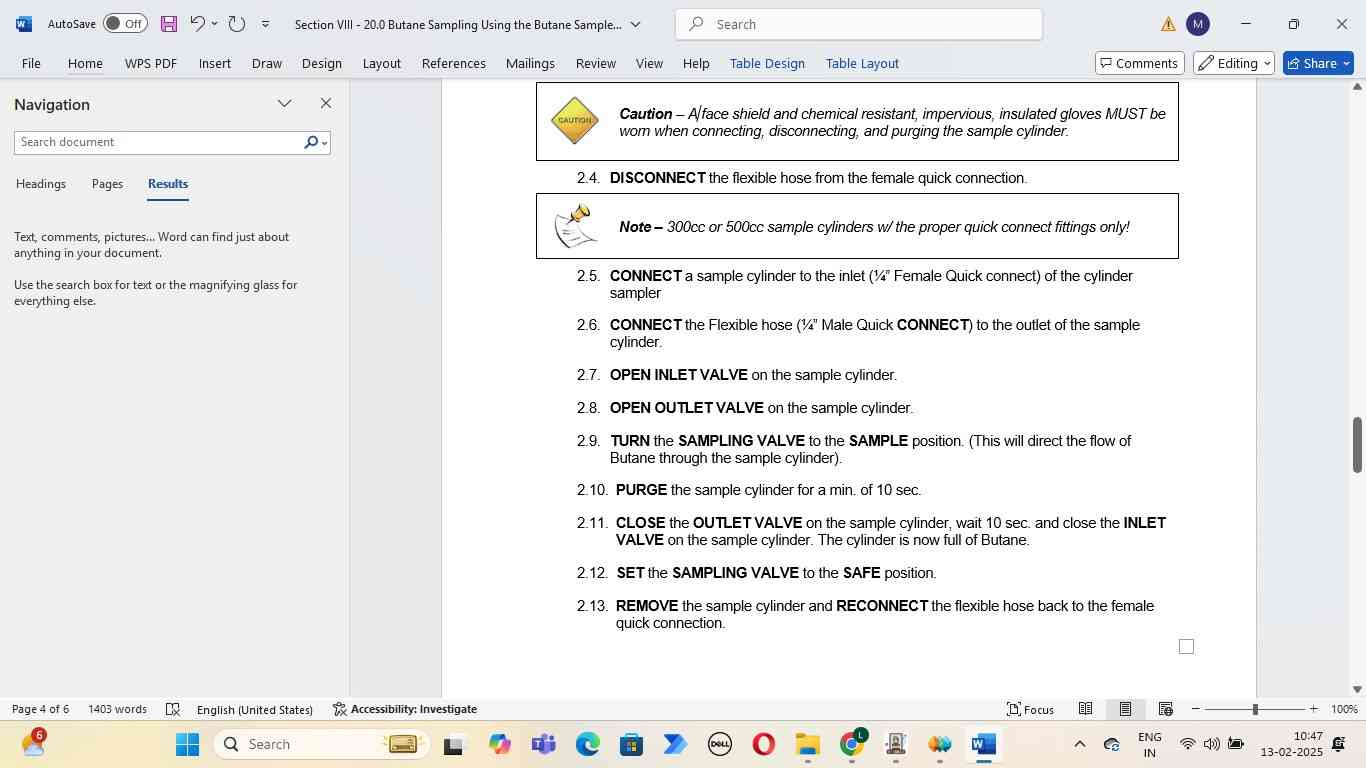Click the zoom slider handle
1366x768 pixels.
(x=1255, y=709)
